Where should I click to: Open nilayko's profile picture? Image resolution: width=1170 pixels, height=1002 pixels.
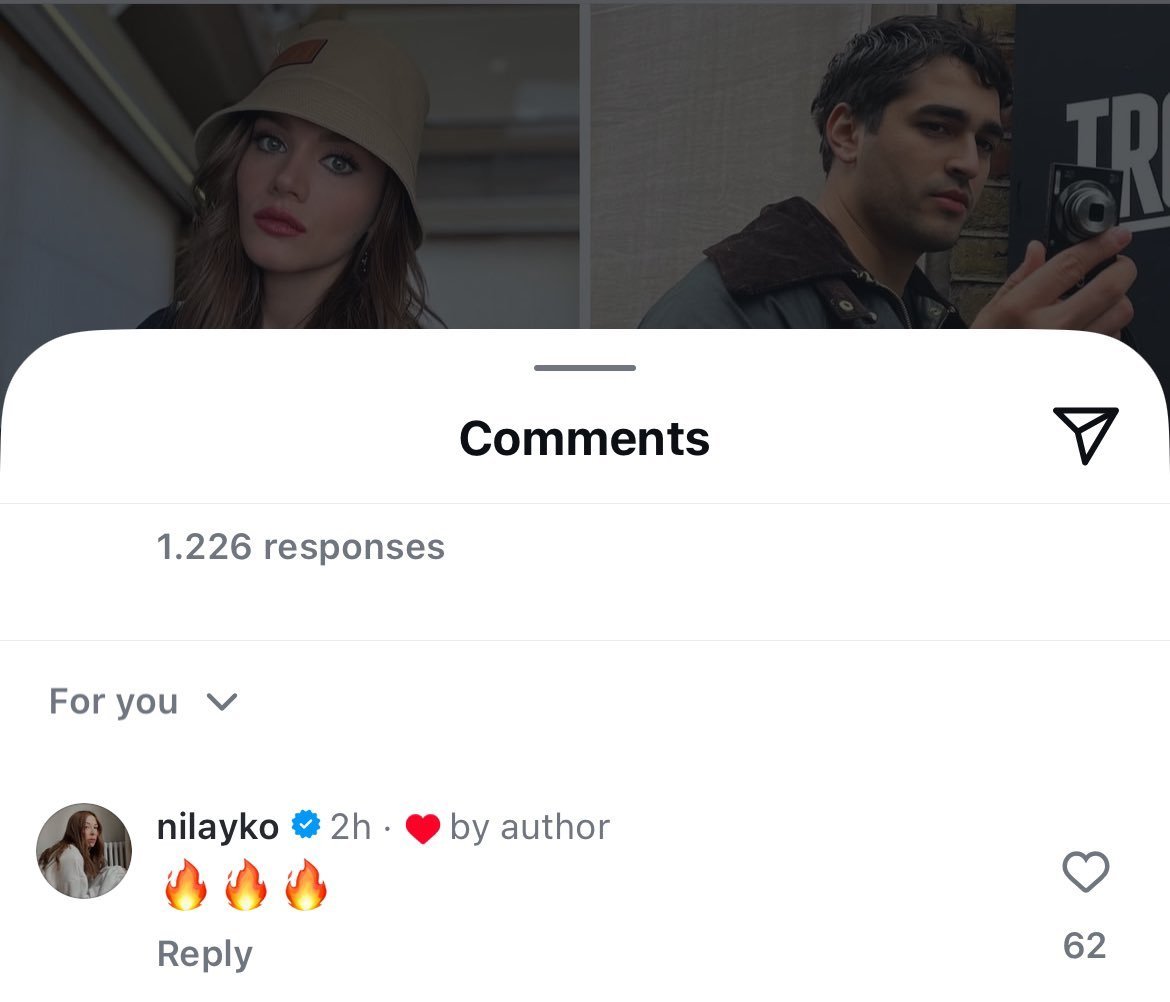84,850
